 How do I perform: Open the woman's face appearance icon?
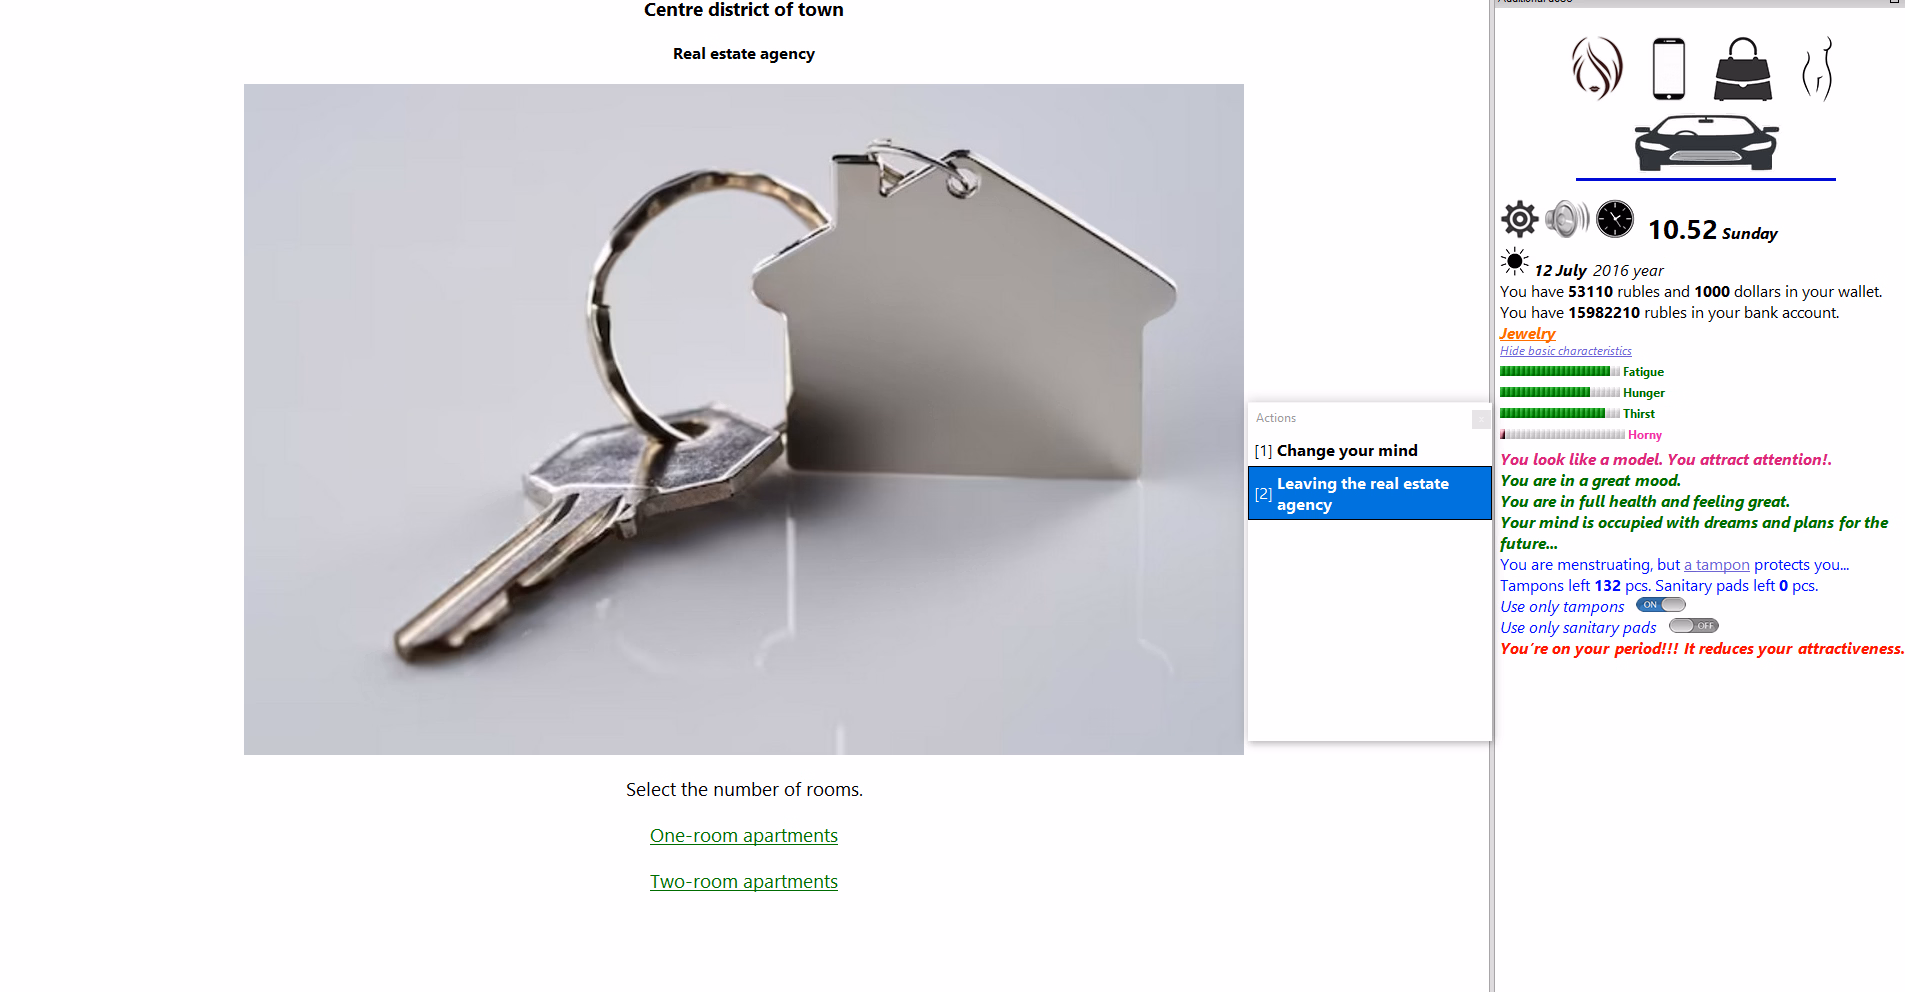1597,68
